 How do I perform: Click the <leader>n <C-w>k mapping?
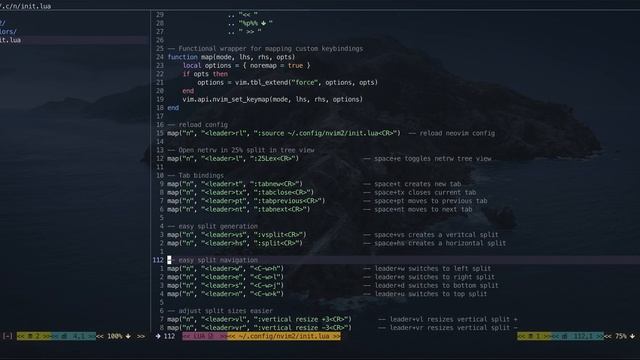[x=225, y=294]
